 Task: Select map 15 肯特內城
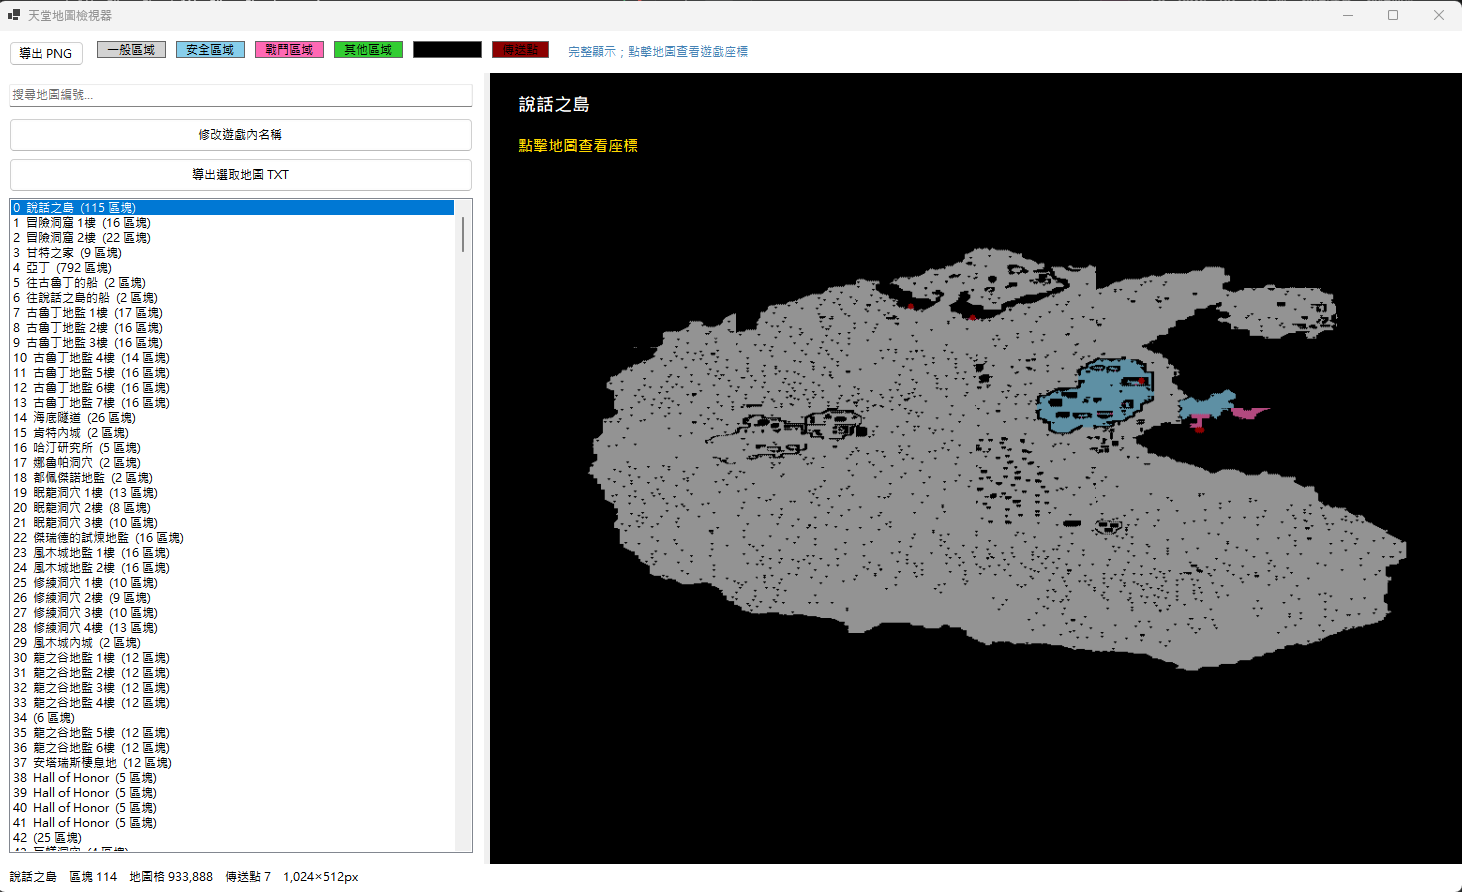point(232,432)
